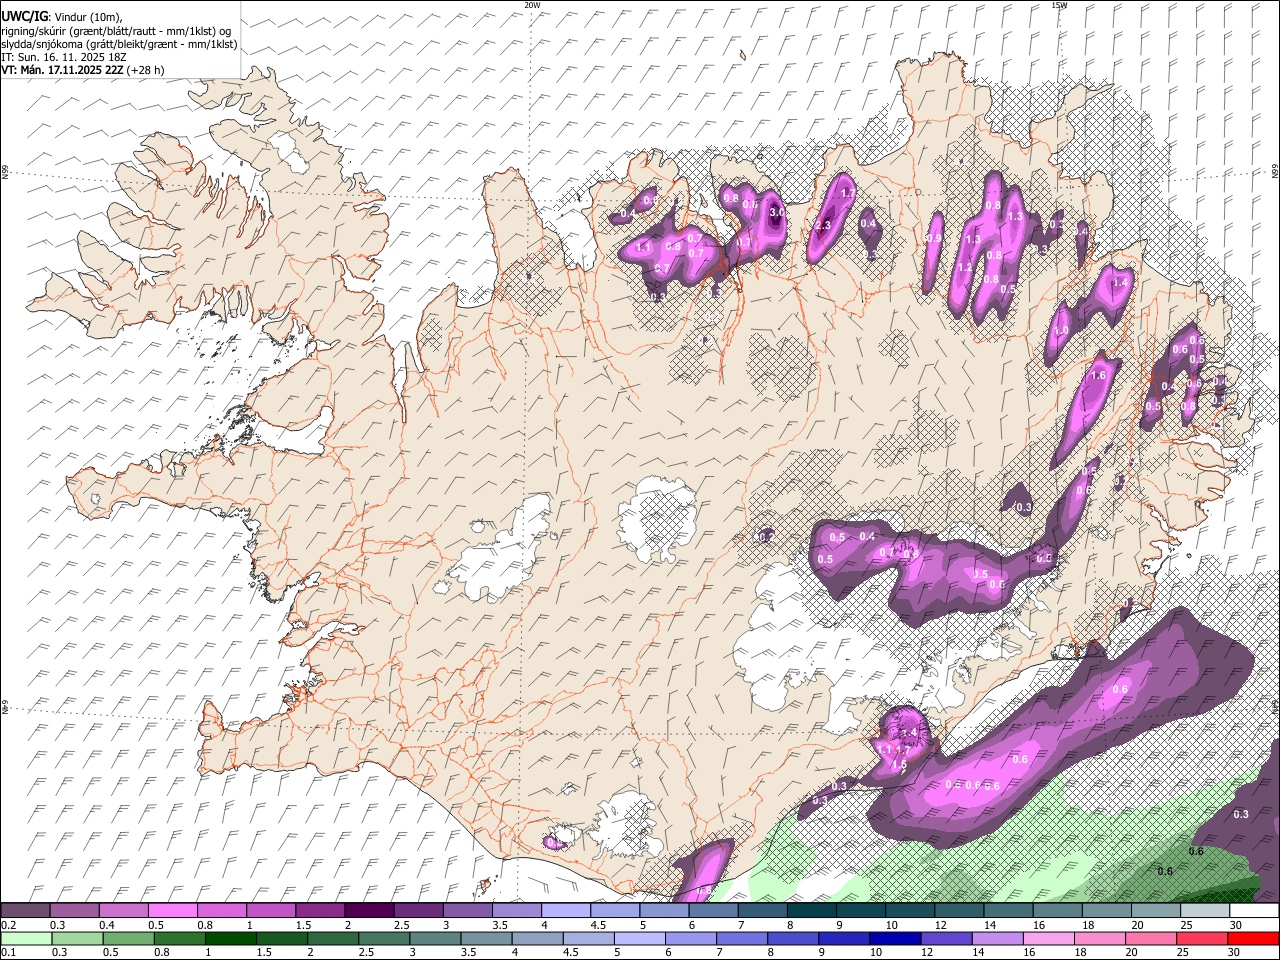1280x960 pixels.
Task: Pick the lower legend swatch between 25 and 30
Action: click(1201, 939)
